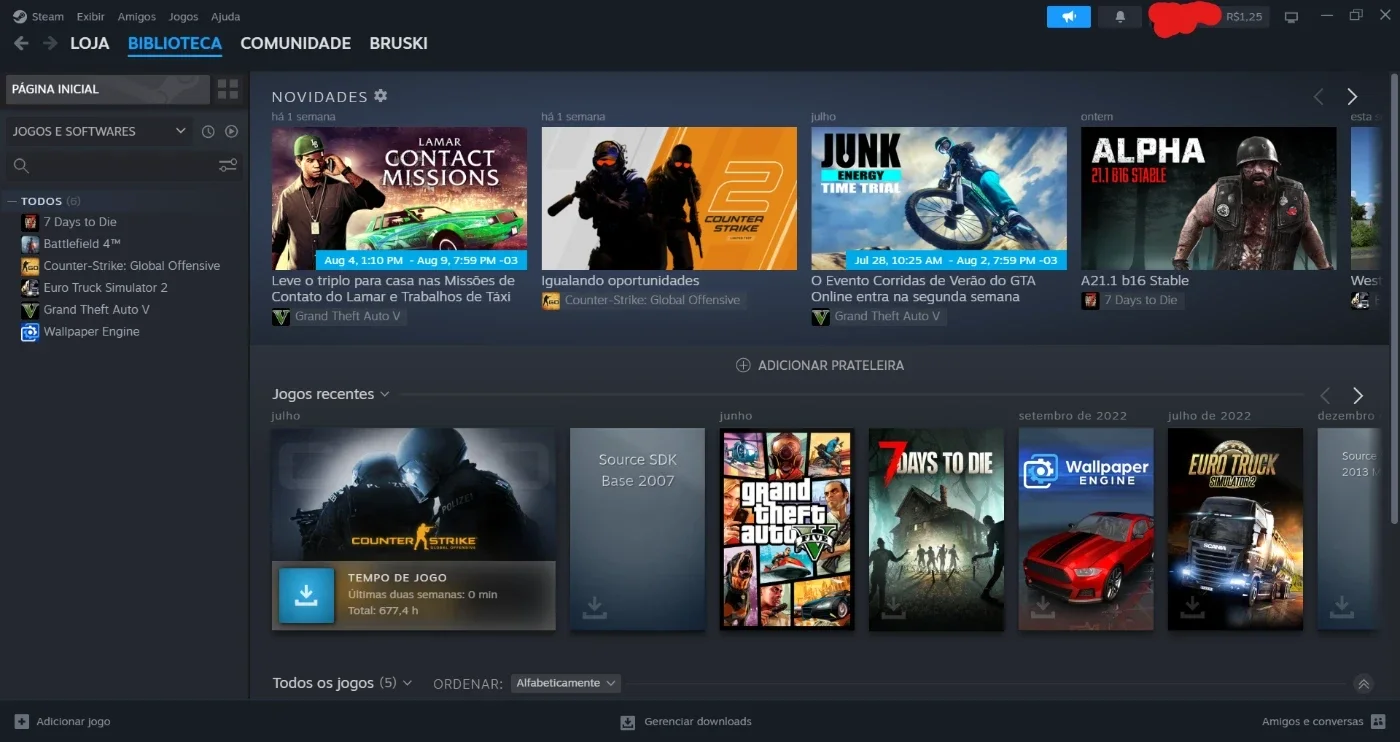1400x742 pixels.
Task: Click the Steam logo icon in menu bar
Action: tap(19, 17)
